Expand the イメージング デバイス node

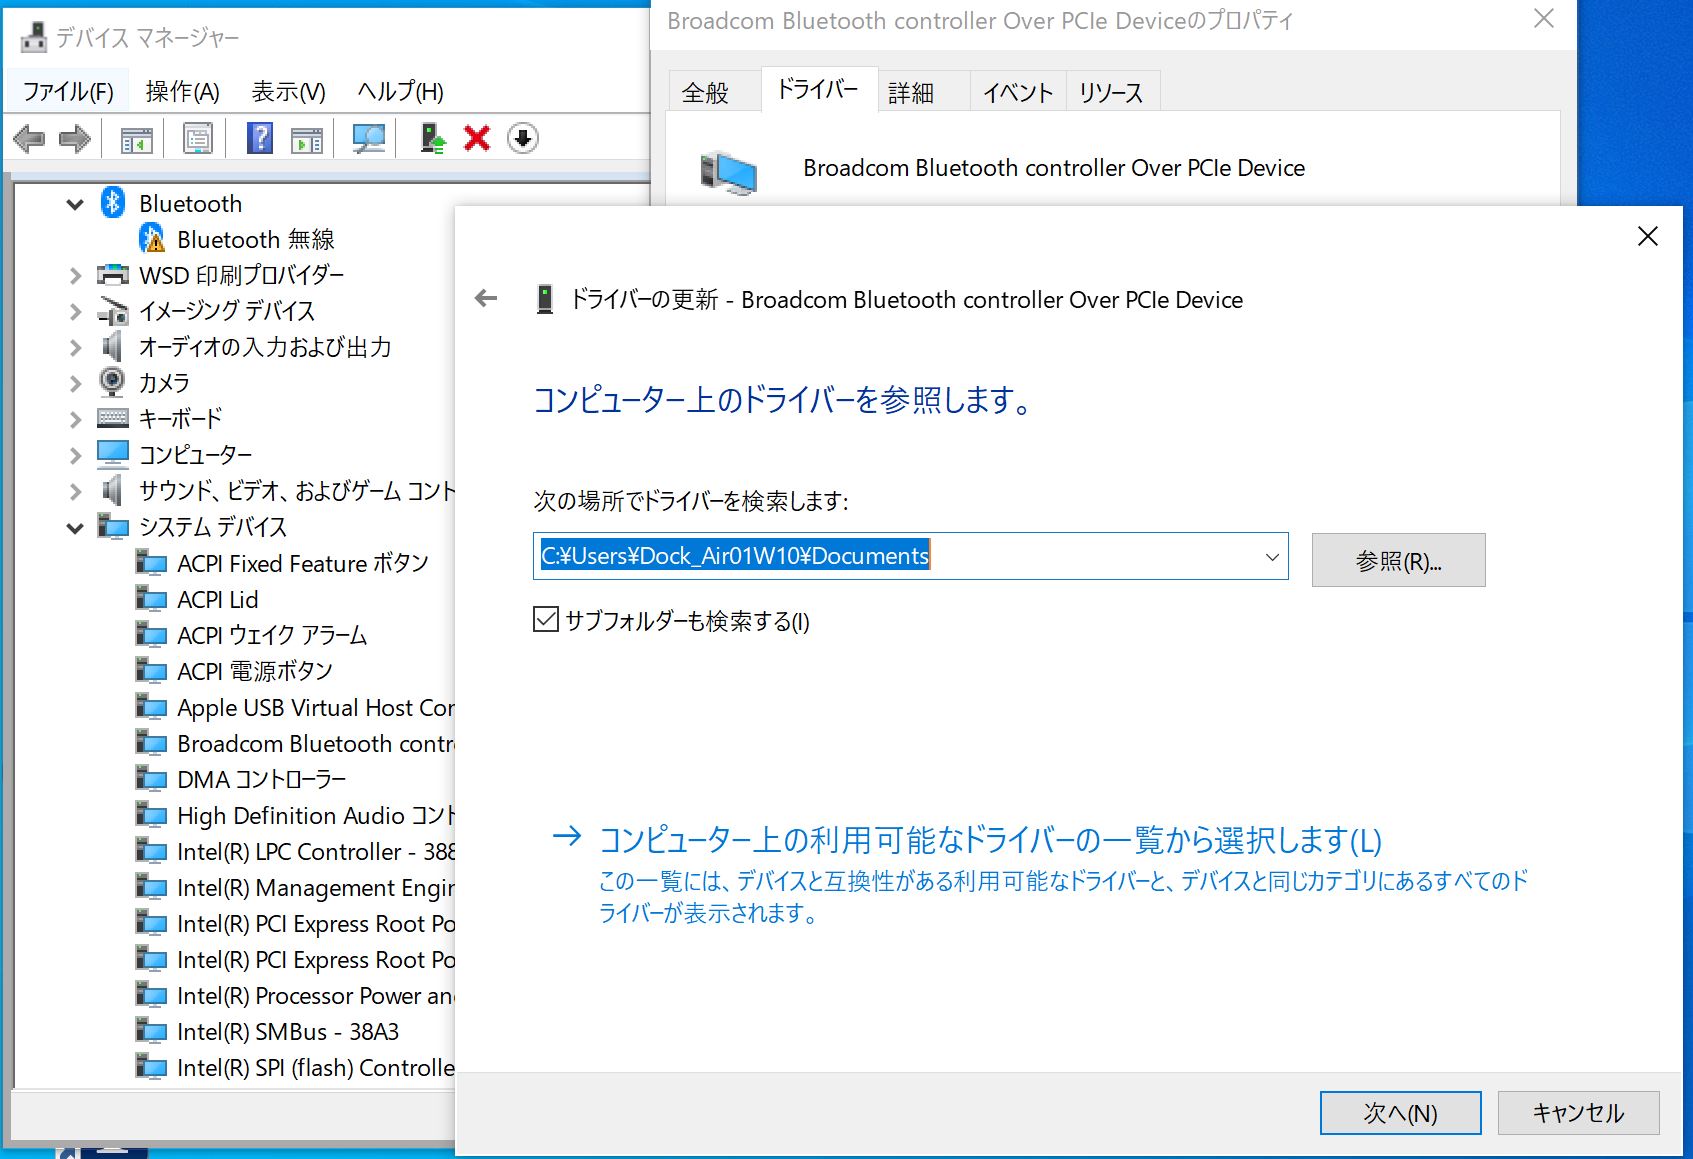point(75,312)
